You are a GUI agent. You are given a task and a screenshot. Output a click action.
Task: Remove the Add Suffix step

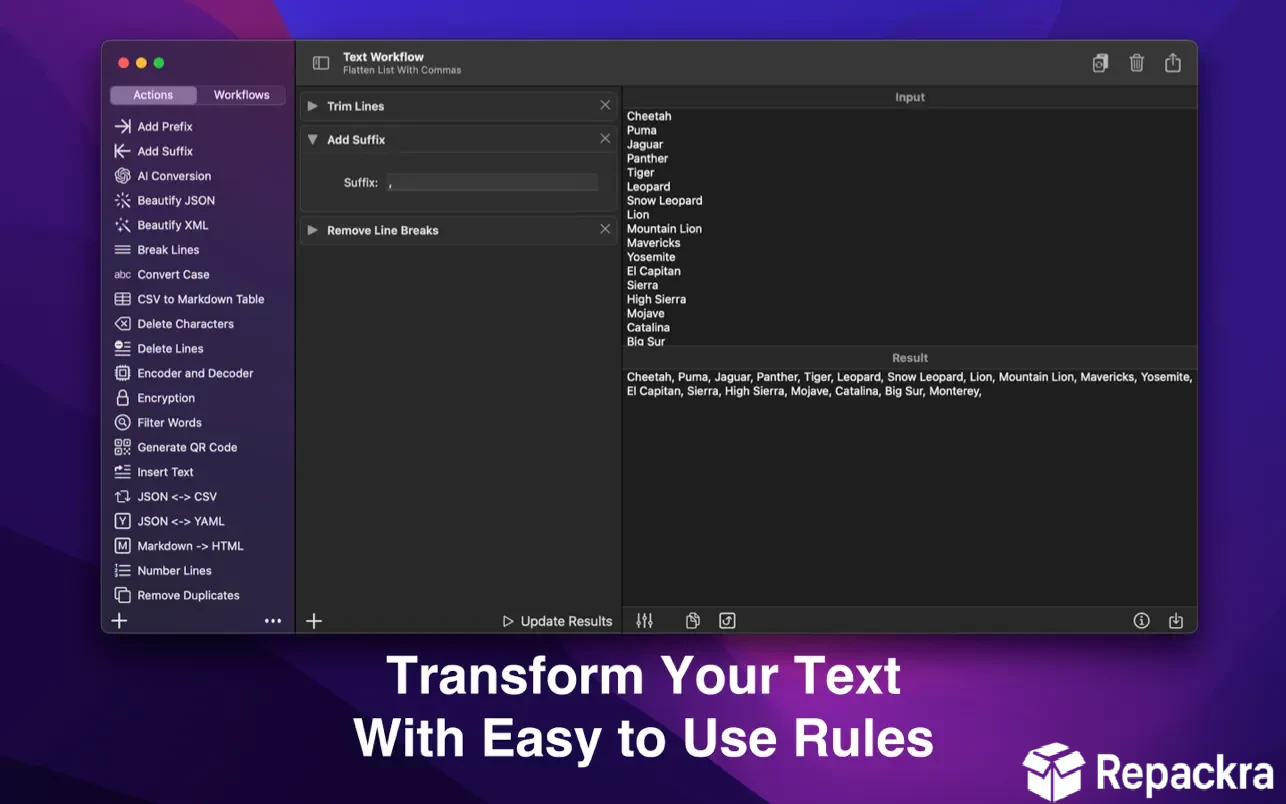pyautogui.click(x=605, y=139)
